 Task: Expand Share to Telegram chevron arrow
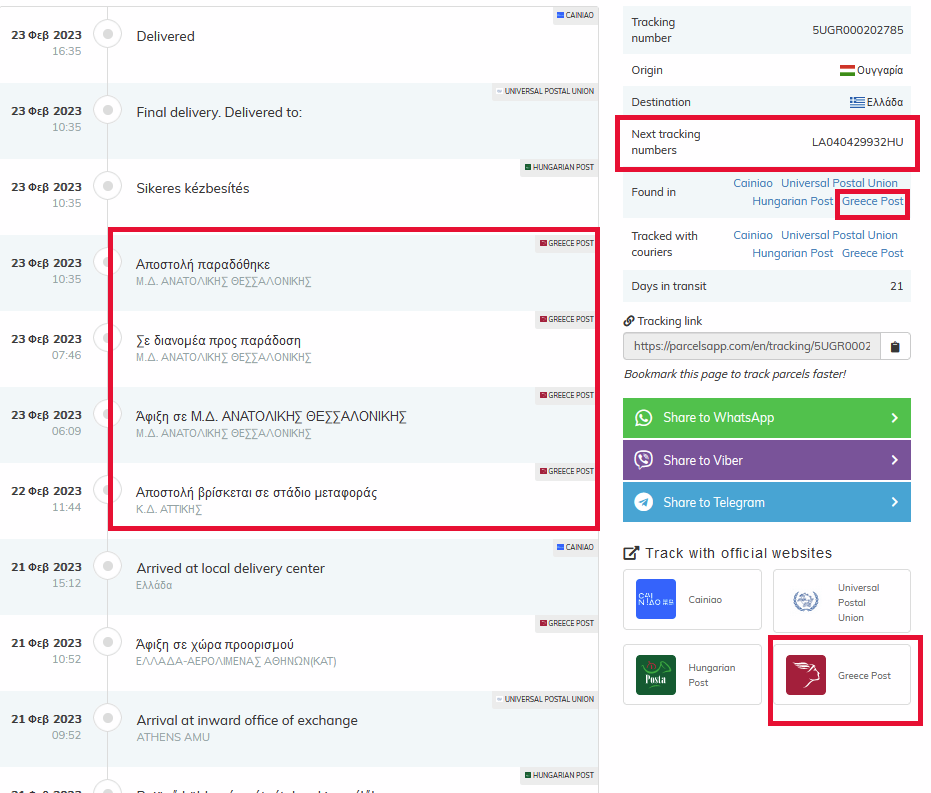pos(895,502)
